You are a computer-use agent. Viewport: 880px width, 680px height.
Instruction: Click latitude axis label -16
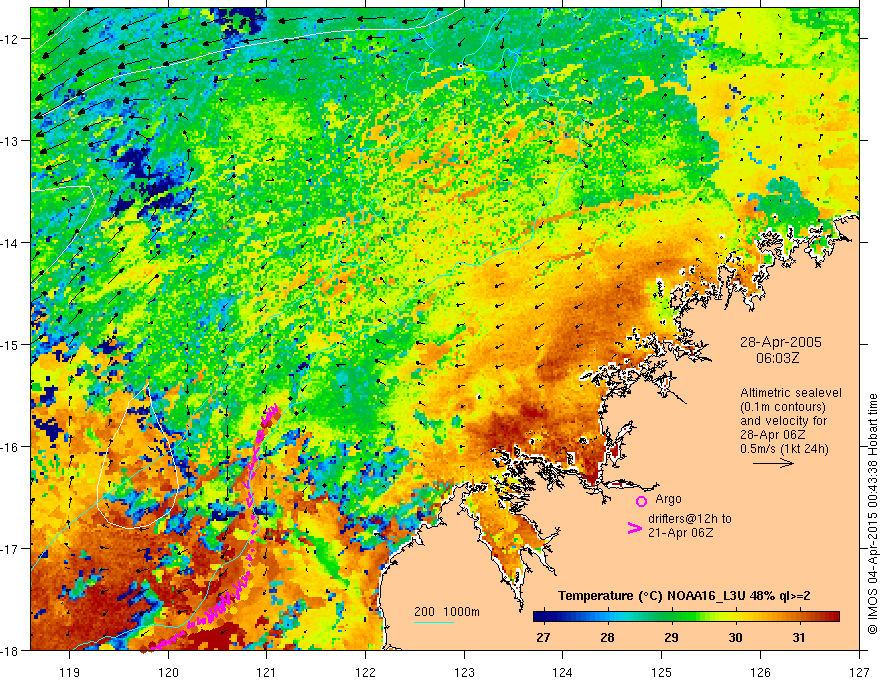click(x=11, y=447)
